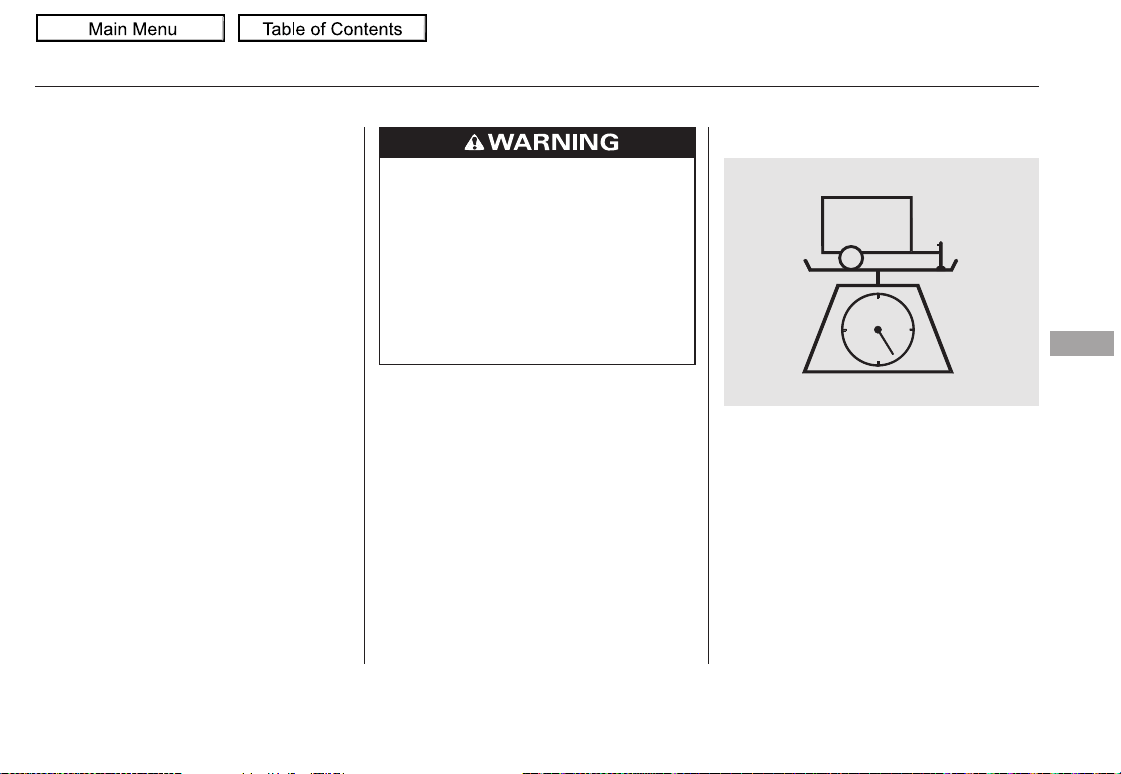Click the warning triangle icon

[x=474, y=142]
